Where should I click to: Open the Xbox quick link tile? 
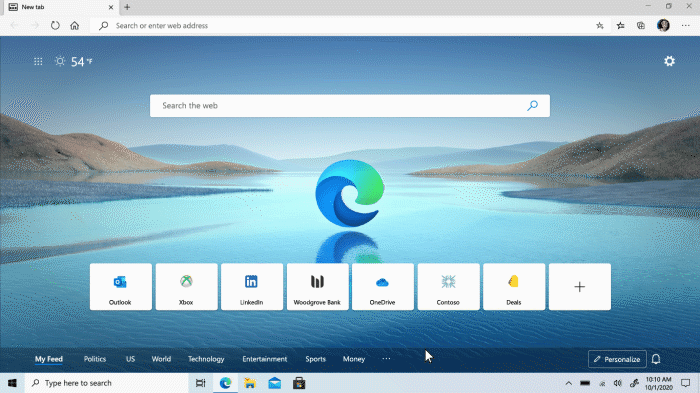click(187, 287)
